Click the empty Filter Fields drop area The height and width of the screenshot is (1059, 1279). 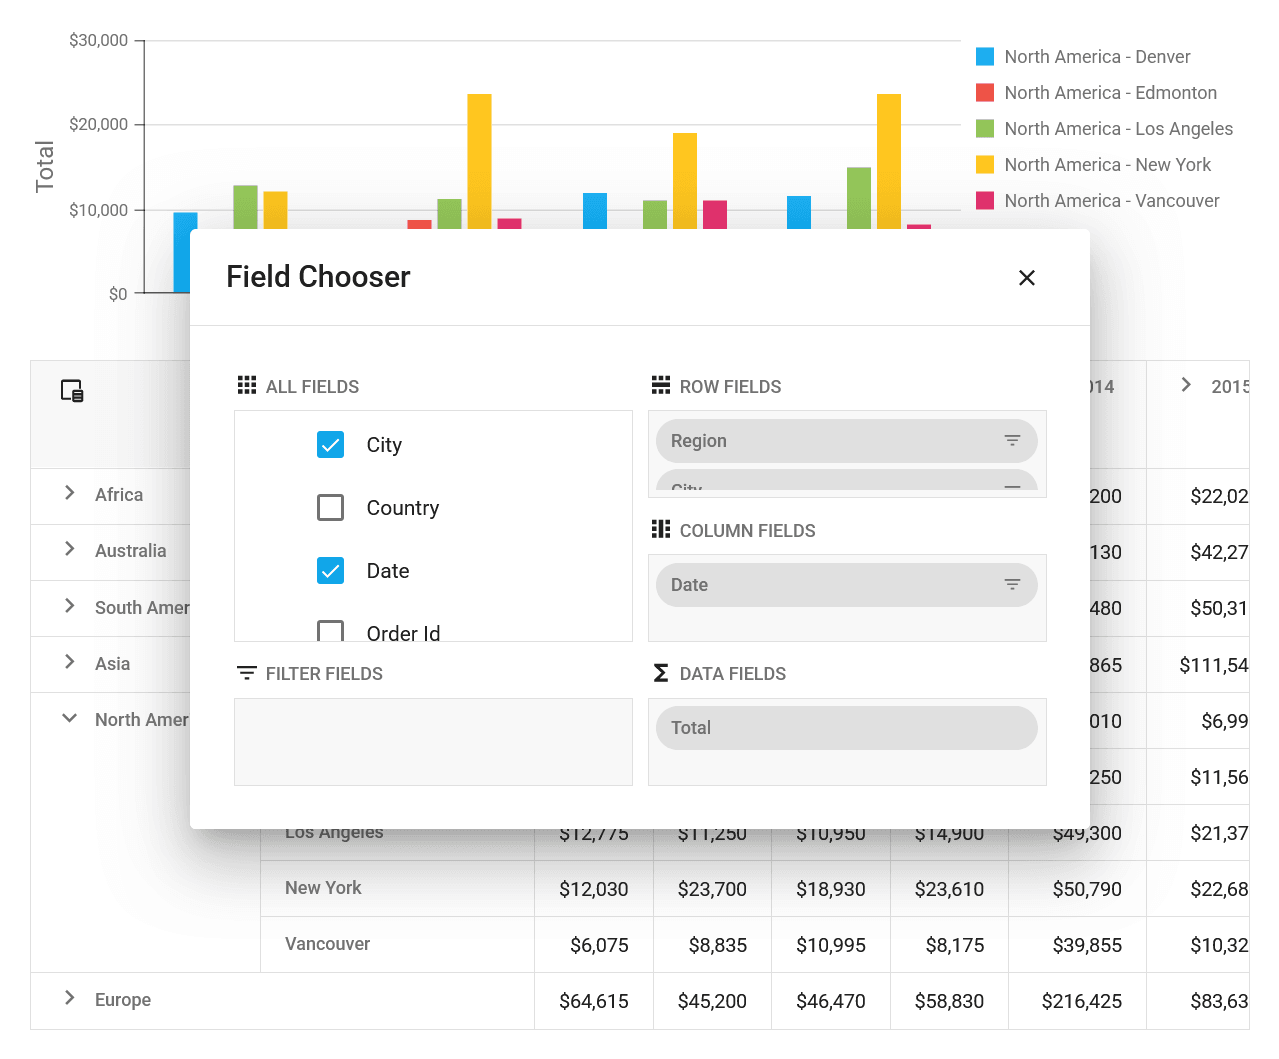[433, 742]
